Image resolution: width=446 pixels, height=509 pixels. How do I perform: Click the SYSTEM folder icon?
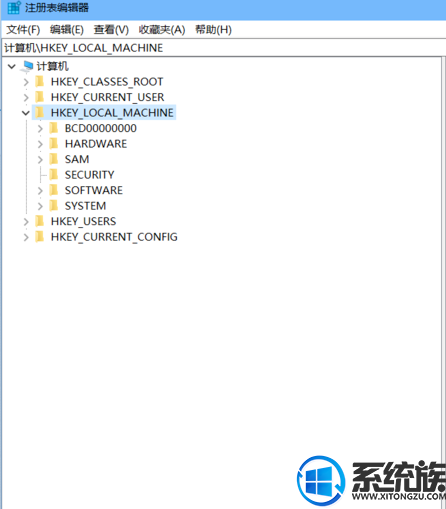54,206
